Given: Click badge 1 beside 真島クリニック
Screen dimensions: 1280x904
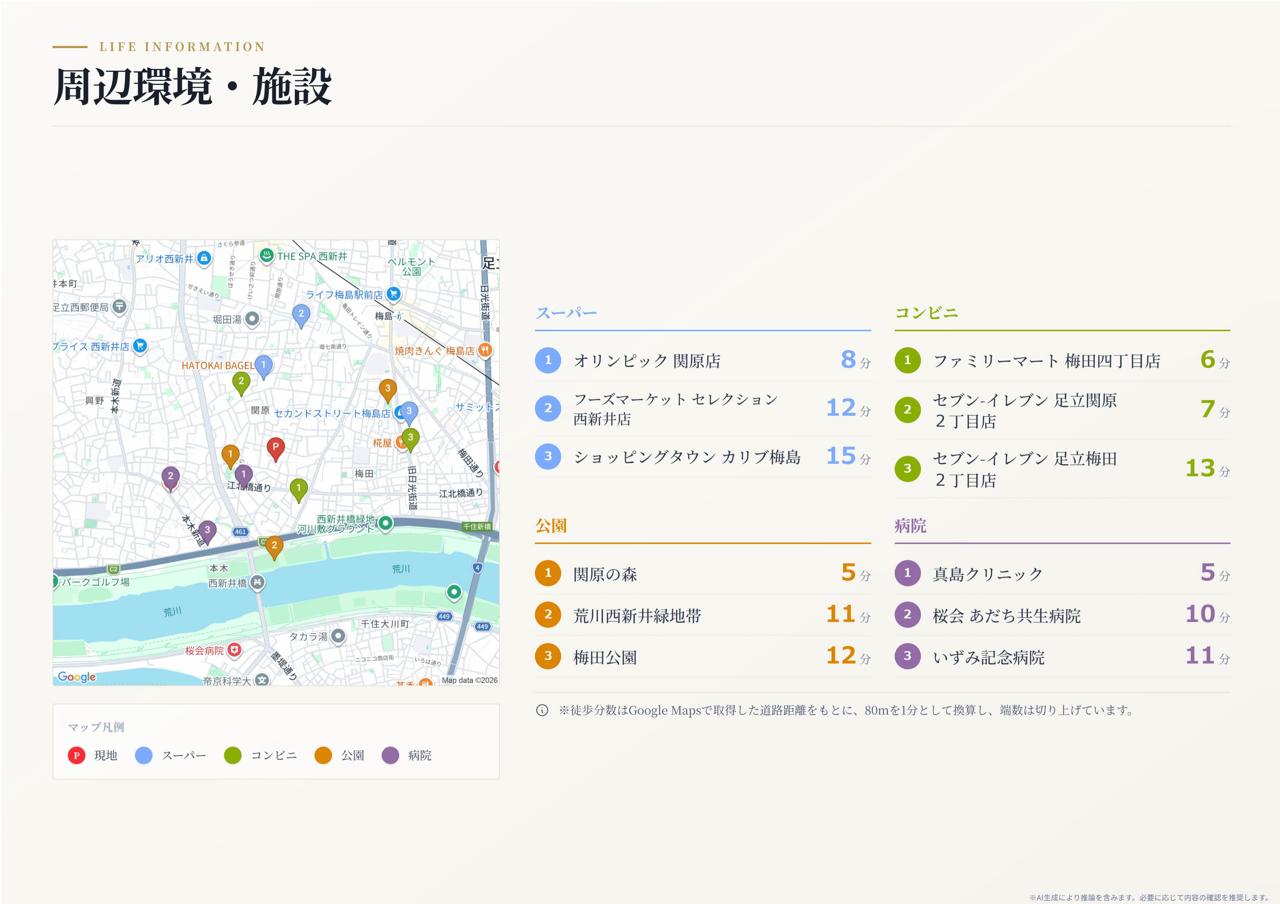Looking at the screenshot, I should pos(907,573).
